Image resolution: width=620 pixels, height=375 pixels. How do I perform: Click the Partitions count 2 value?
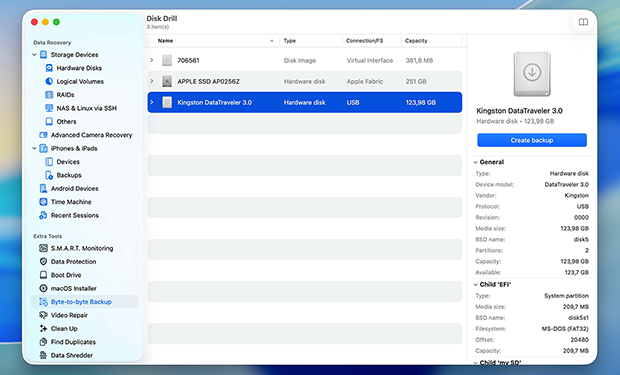(587, 250)
